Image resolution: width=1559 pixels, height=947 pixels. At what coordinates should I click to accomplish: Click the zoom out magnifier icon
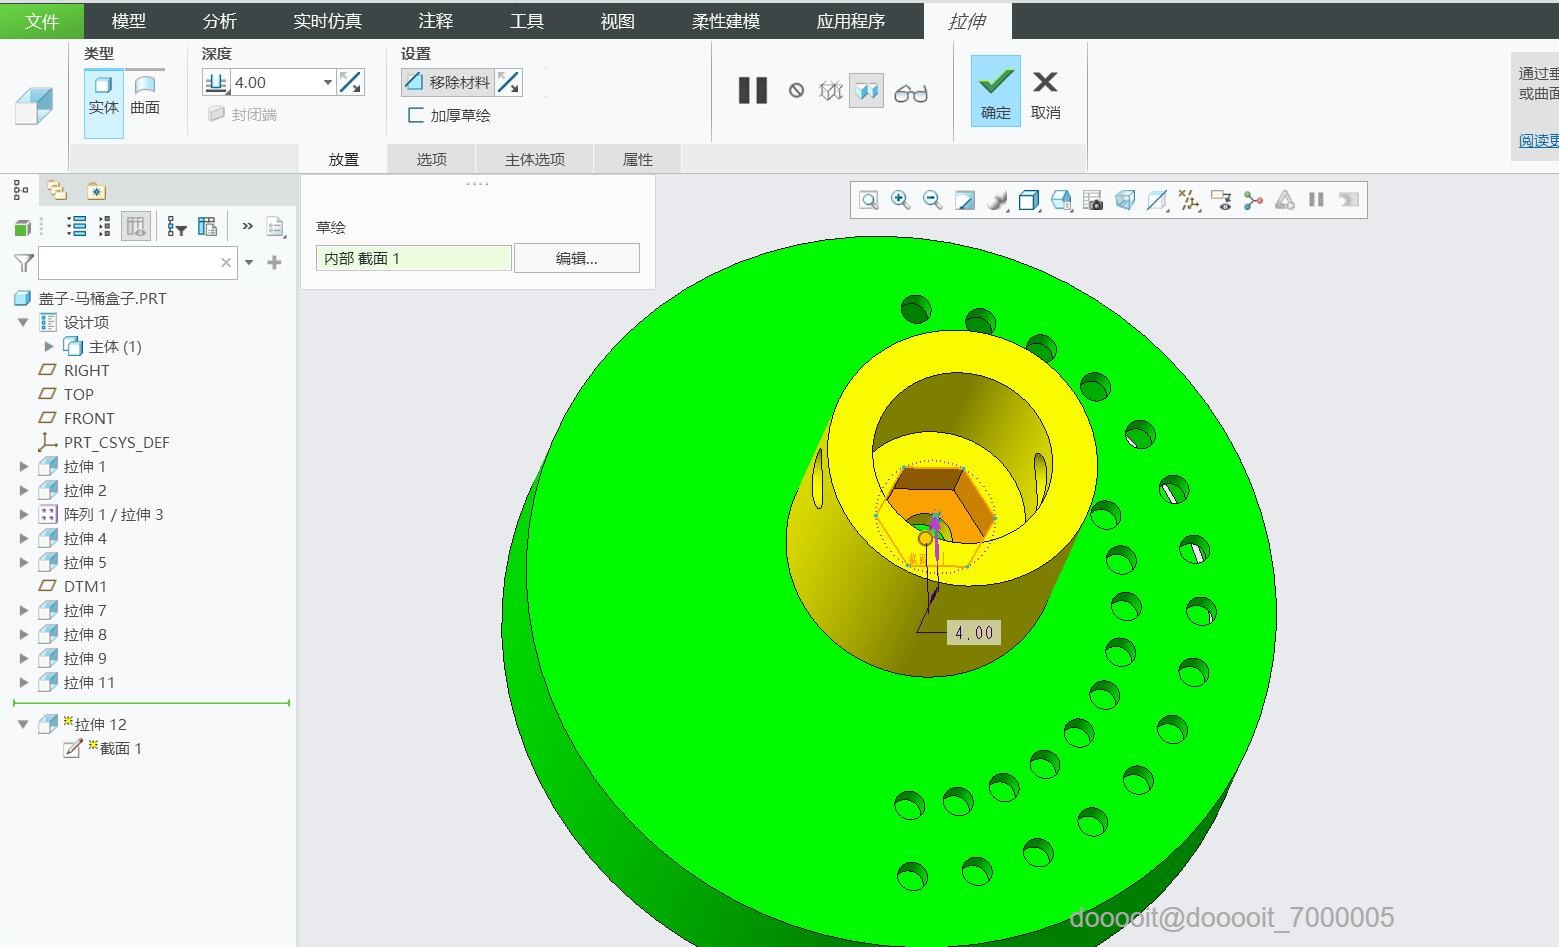coord(932,200)
